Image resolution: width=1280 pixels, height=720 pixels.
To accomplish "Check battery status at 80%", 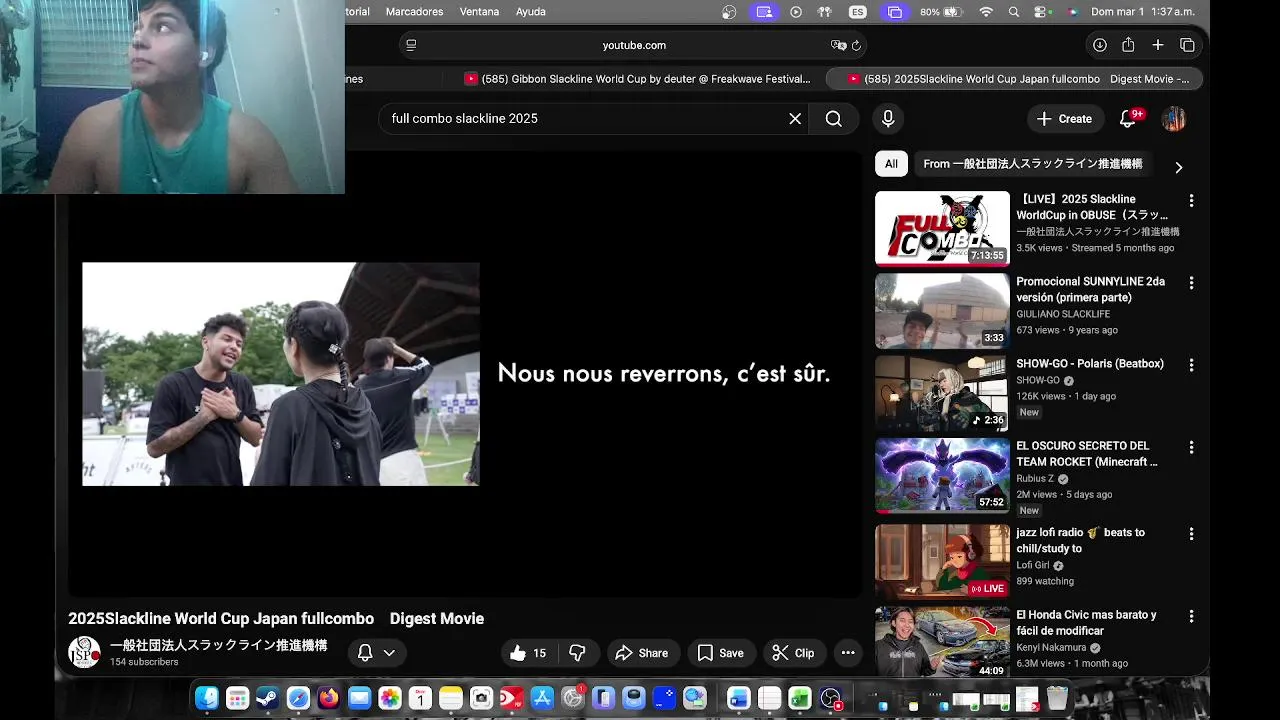I will (940, 12).
